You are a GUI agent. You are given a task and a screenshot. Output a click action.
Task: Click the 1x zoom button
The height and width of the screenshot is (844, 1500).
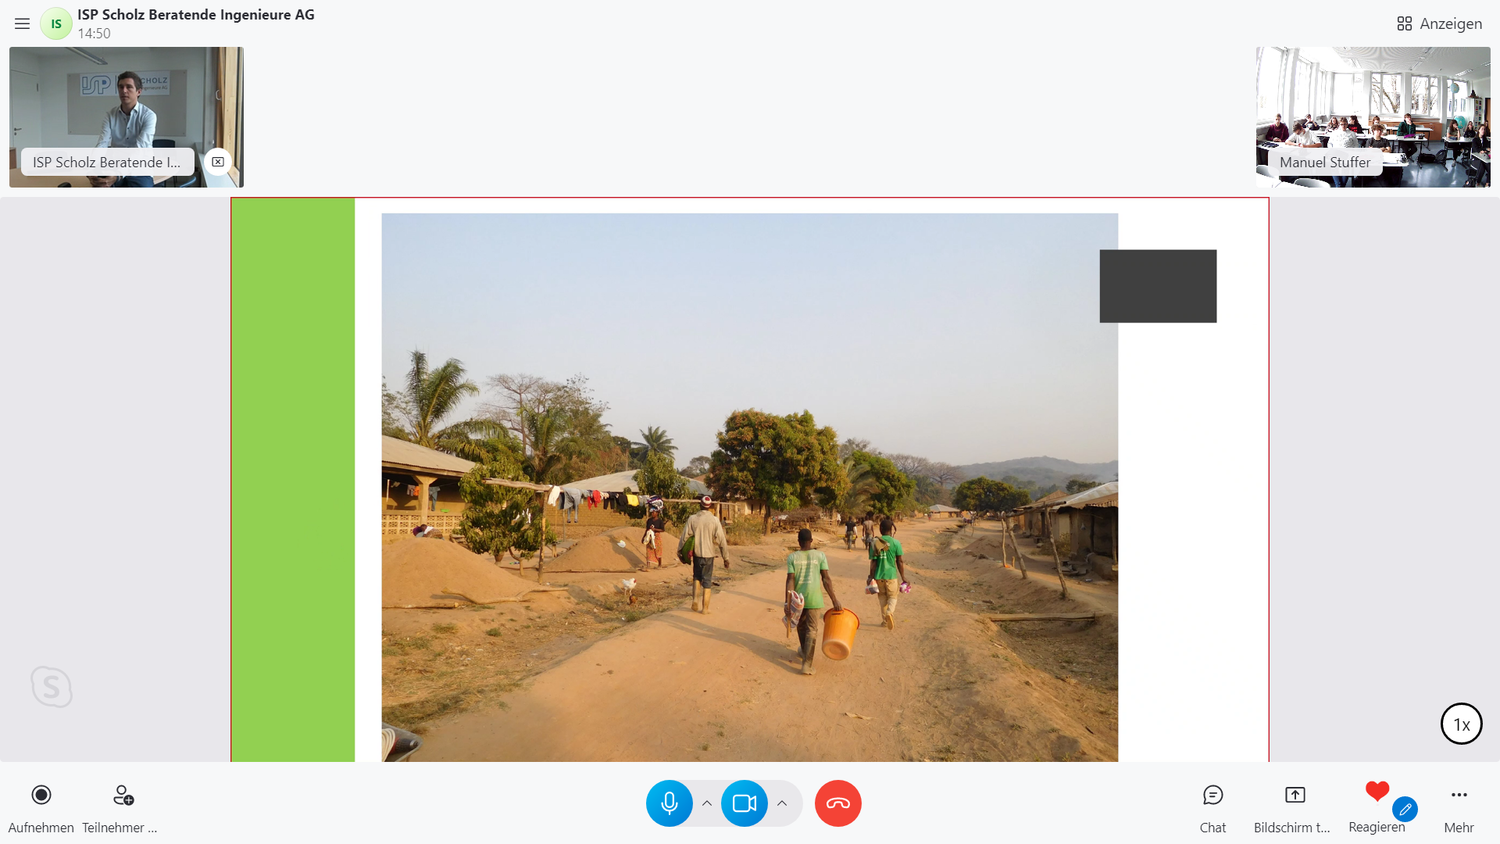[x=1461, y=724]
